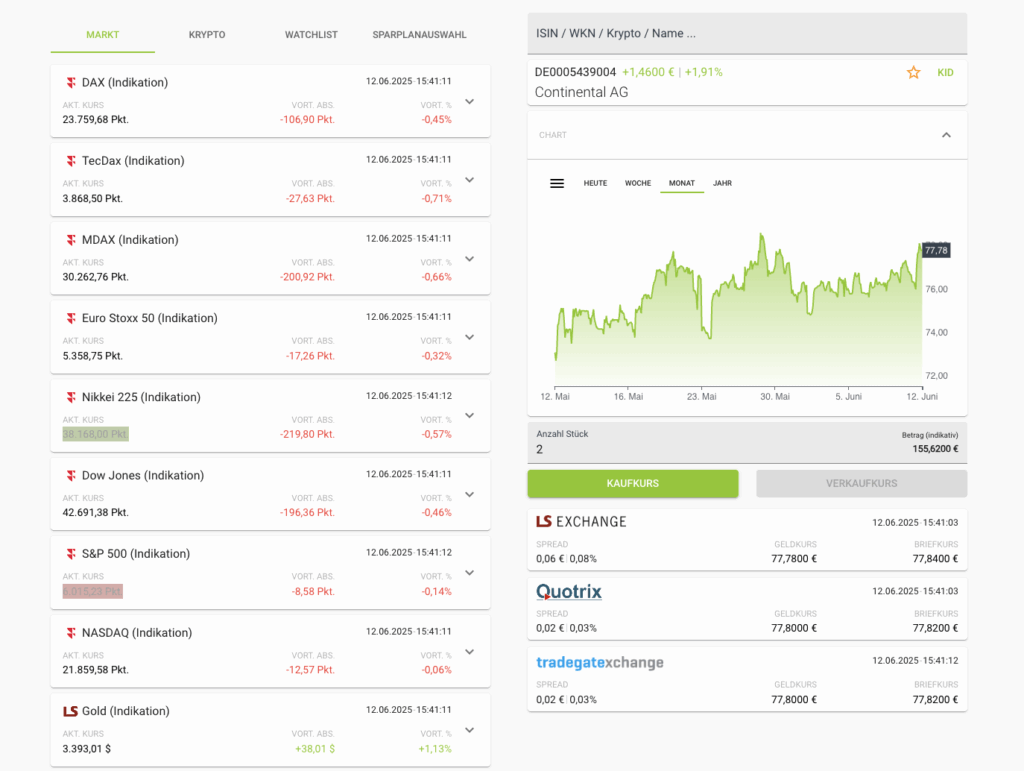Image resolution: width=1024 pixels, height=771 pixels.
Task: Click the Nikkei 225 logo icon
Action: point(71,397)
